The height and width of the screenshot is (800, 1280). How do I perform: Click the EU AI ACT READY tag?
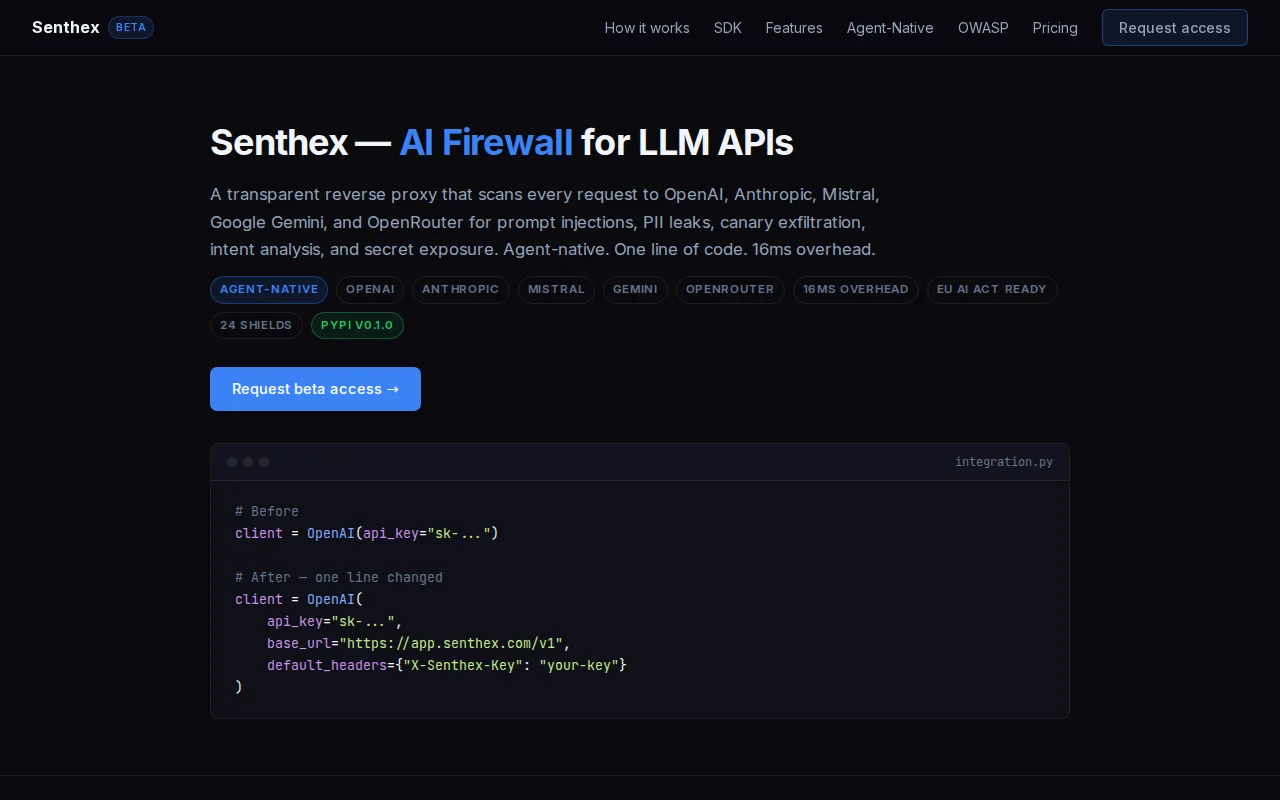(992, 290)
